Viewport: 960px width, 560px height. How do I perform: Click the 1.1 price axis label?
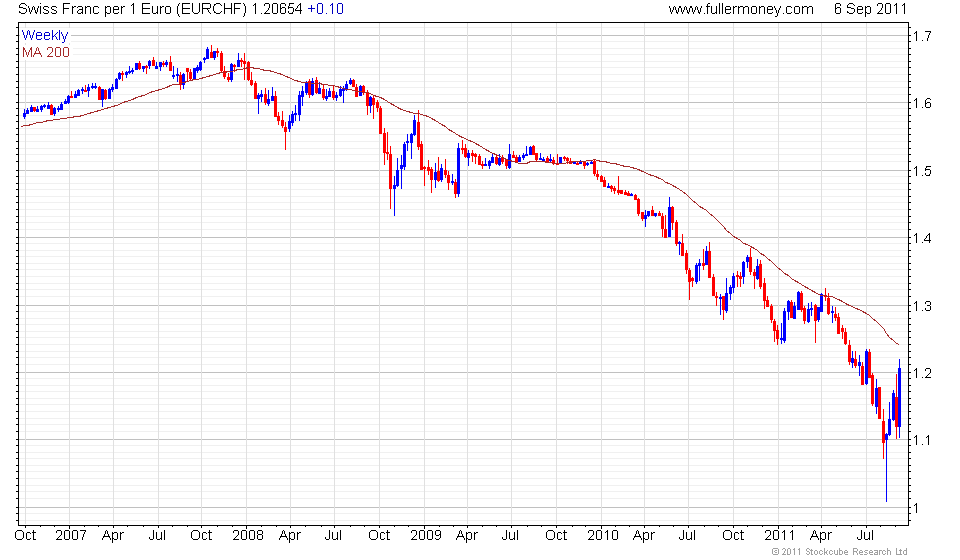point(923,441)
